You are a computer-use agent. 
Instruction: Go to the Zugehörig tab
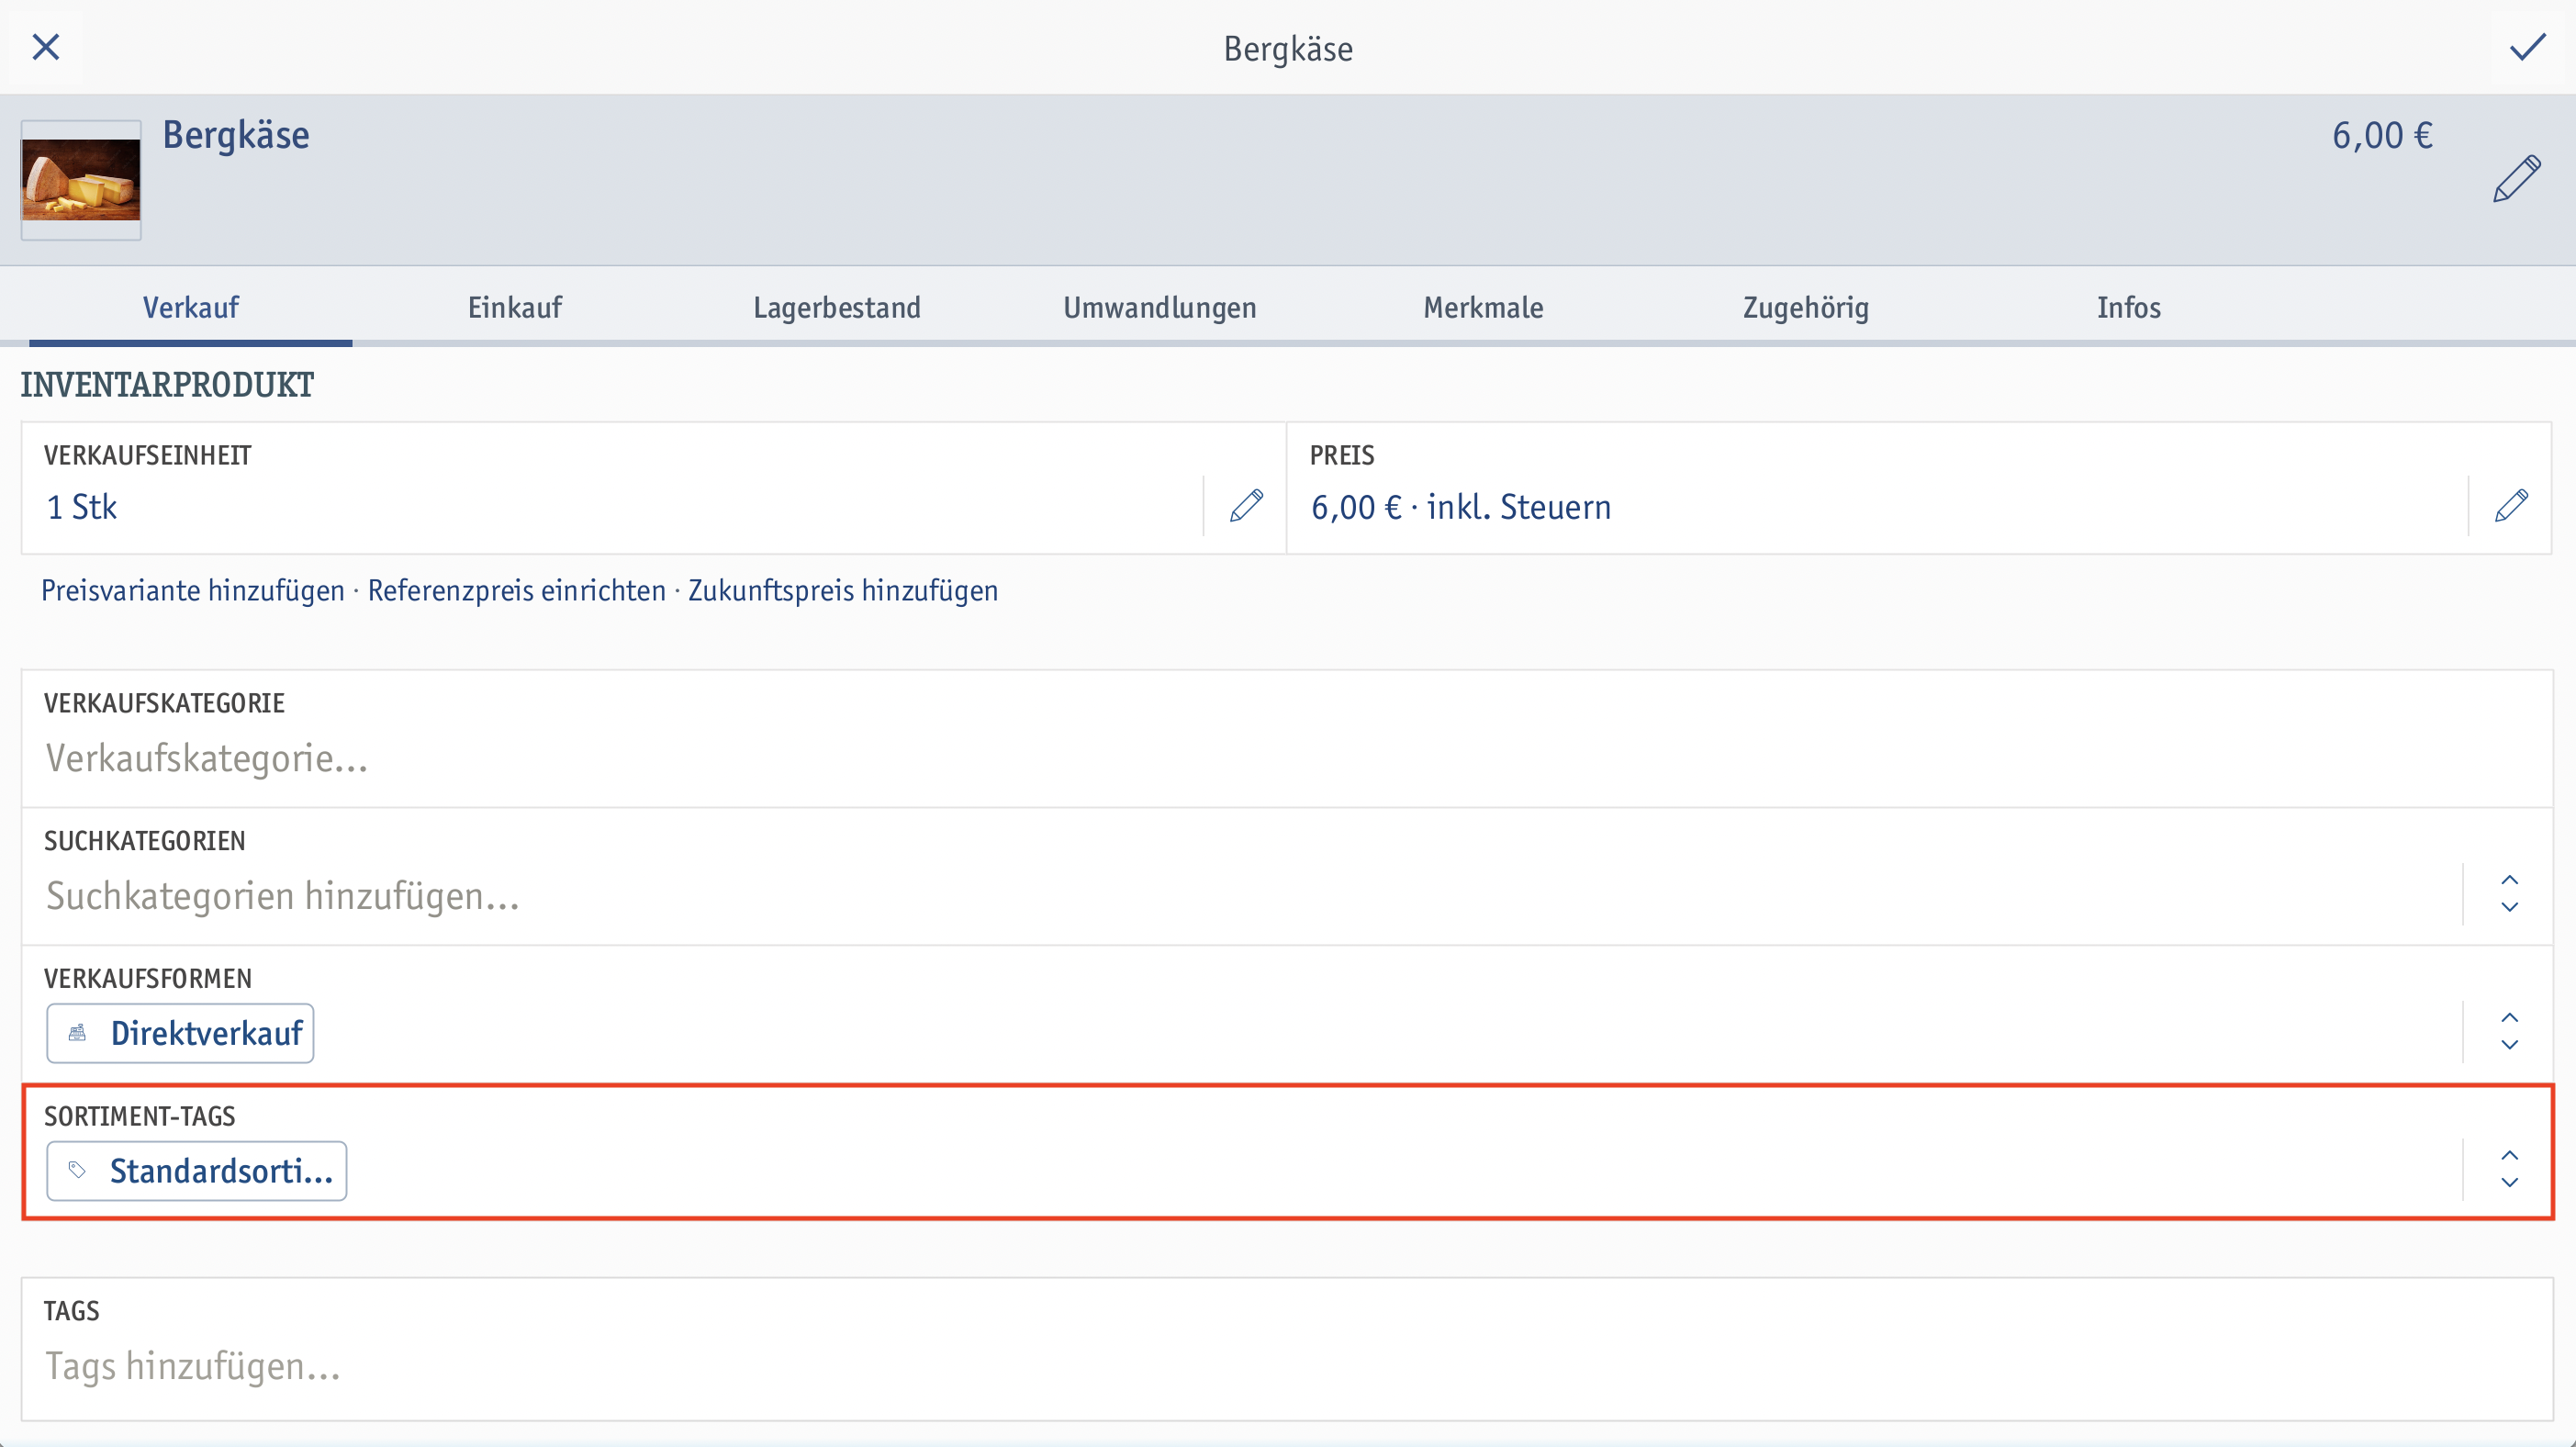coord(1806,307)
